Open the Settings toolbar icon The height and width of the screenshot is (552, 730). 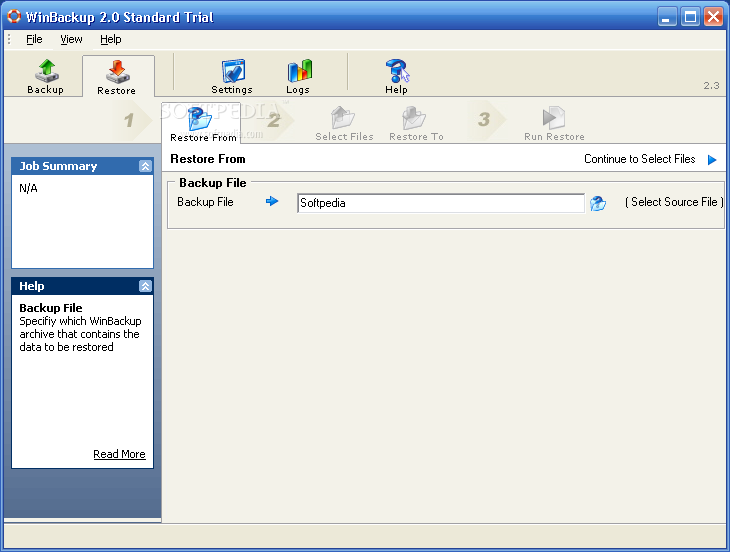click(233, 71)
